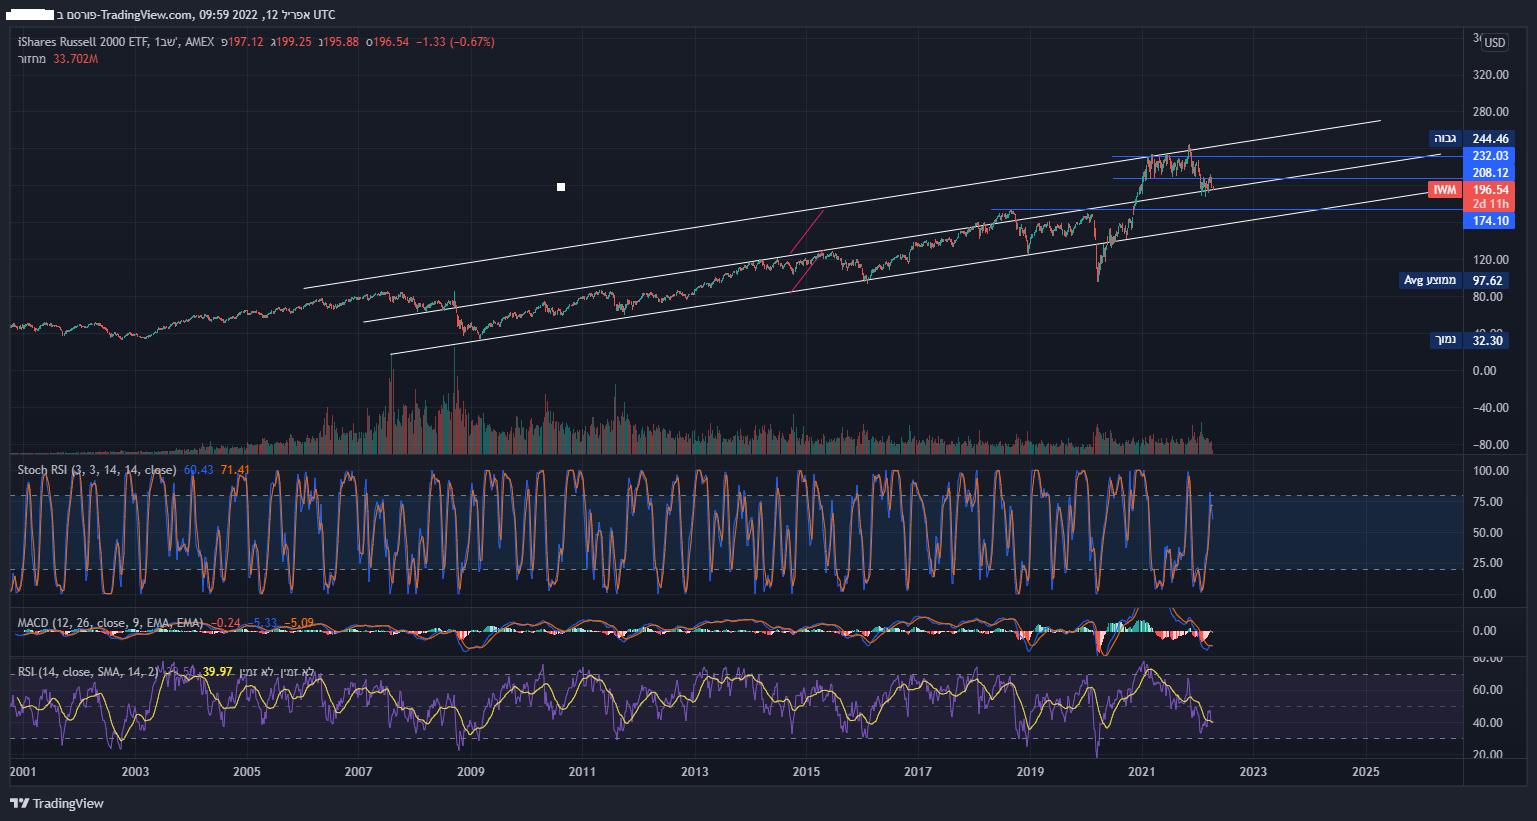
Task: Click the 75.00 Stoch RSI scale label
Action: click(1489, 502)
